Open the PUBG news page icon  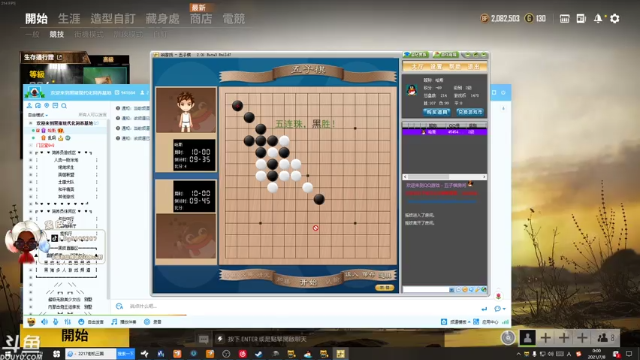[581, 18]
